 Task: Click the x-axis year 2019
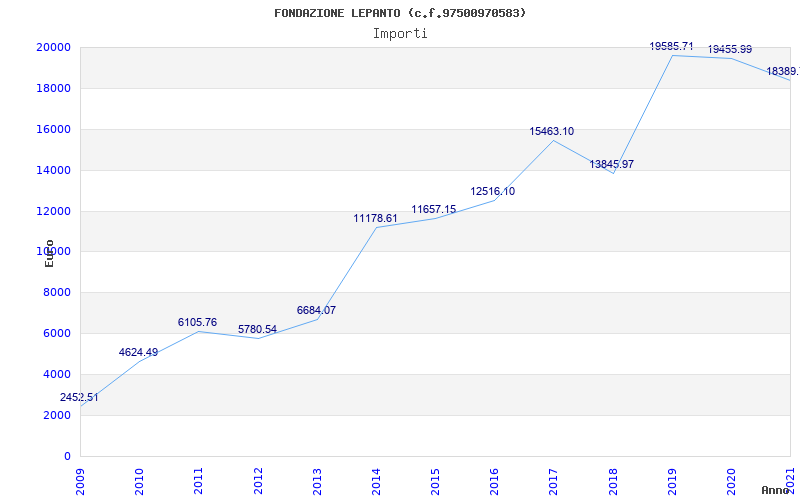pyautogui.click(x=672, y=482)
